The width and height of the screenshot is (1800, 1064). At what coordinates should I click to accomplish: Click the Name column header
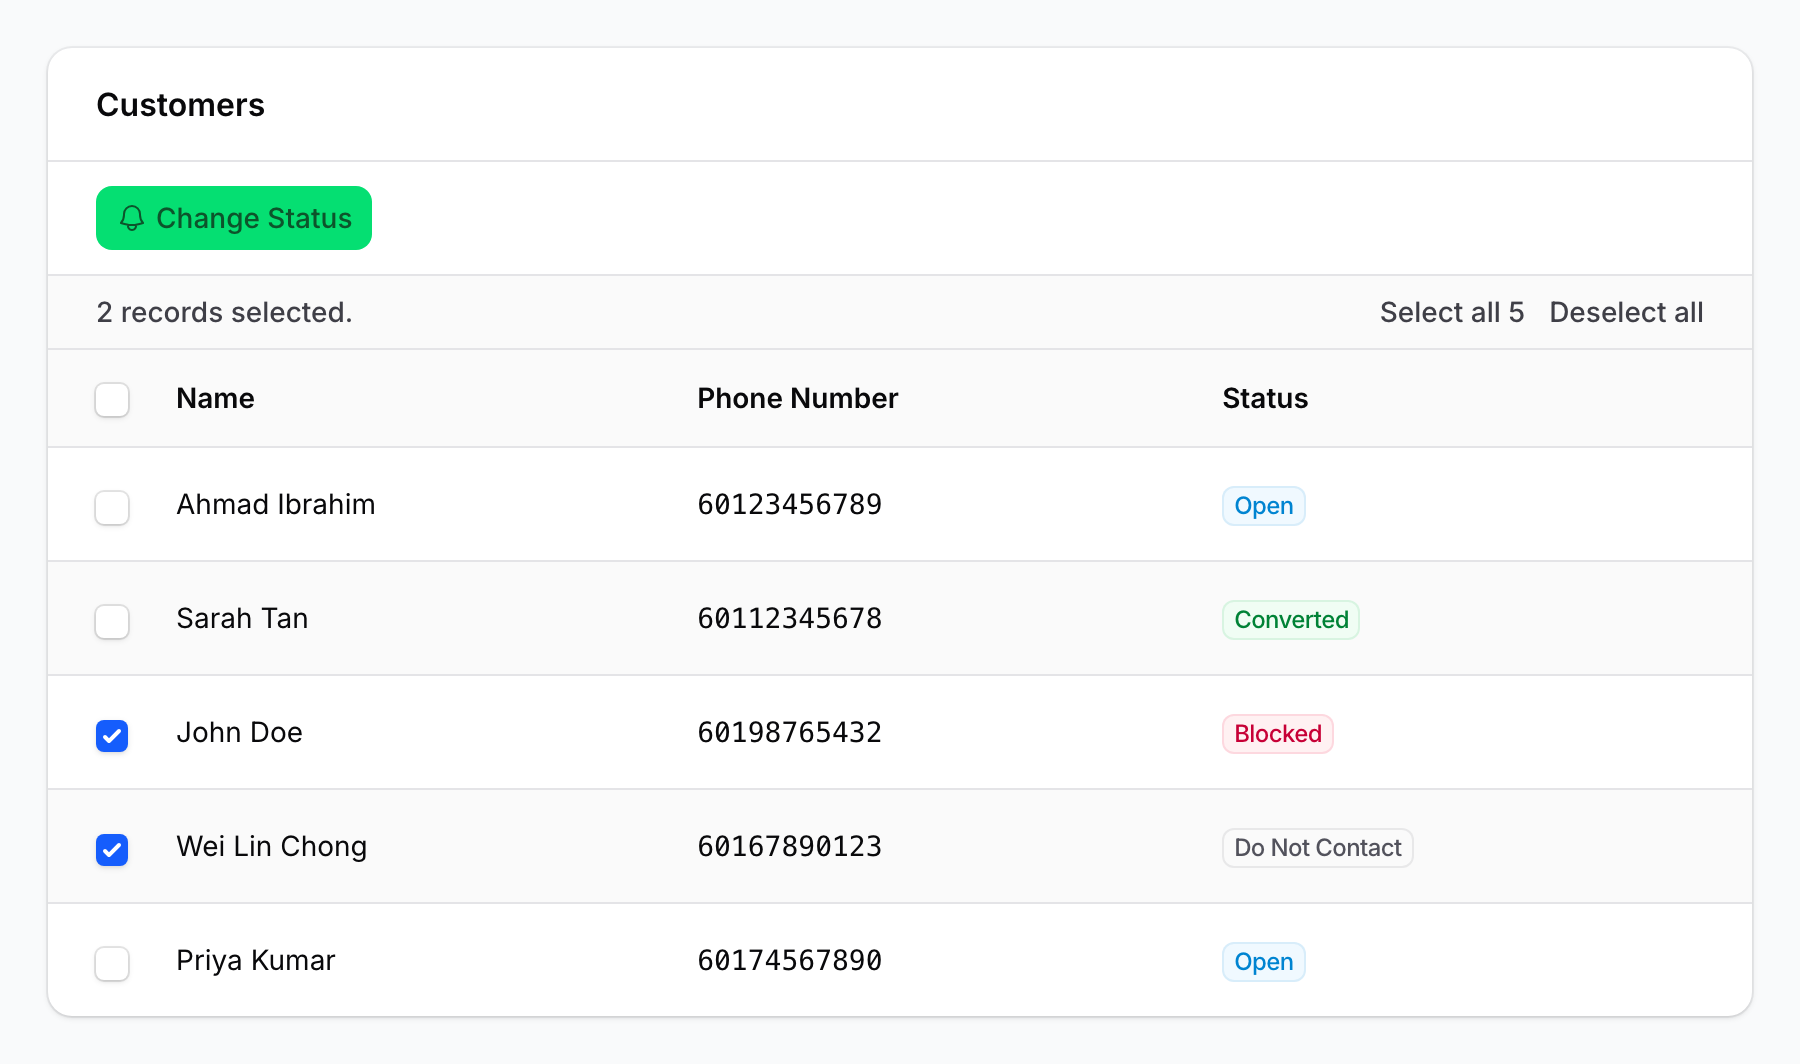pyautogui.click(x=215, y=398)
